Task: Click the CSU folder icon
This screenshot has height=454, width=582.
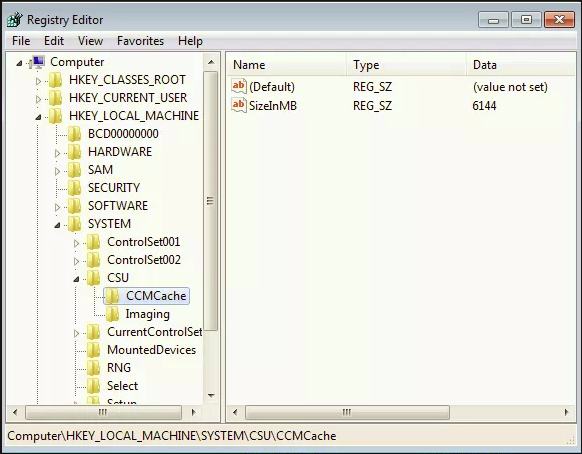Action: tap(93, 278)
